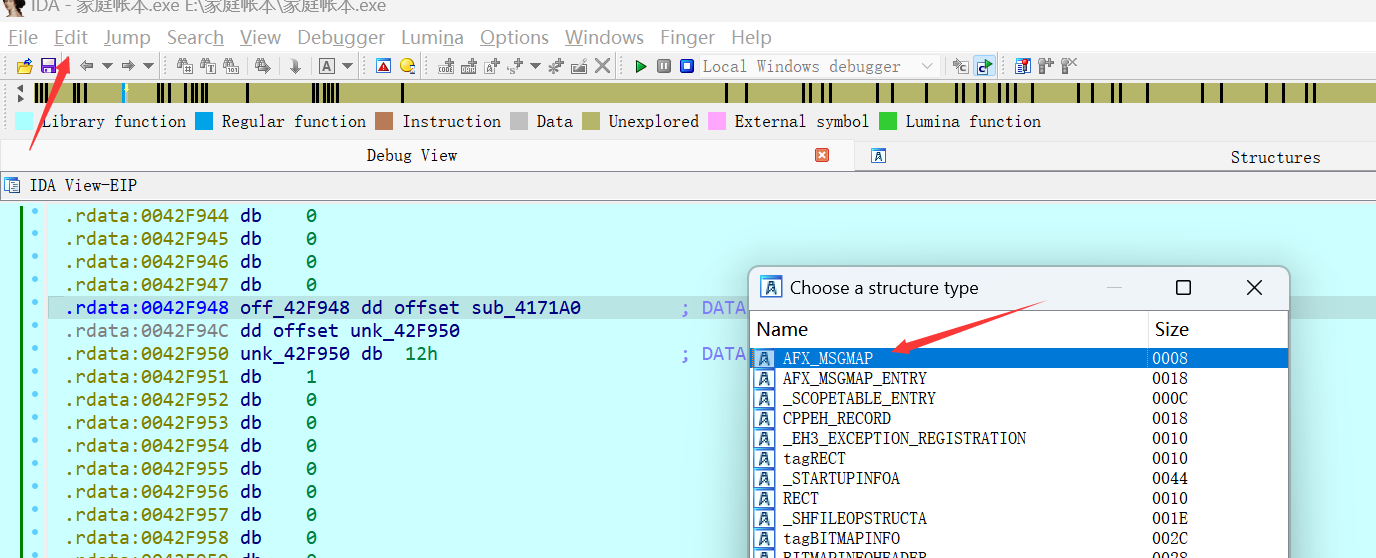Open the back-jump history dropdown arrow
The image size is (1376, 558).
(107, 66)
